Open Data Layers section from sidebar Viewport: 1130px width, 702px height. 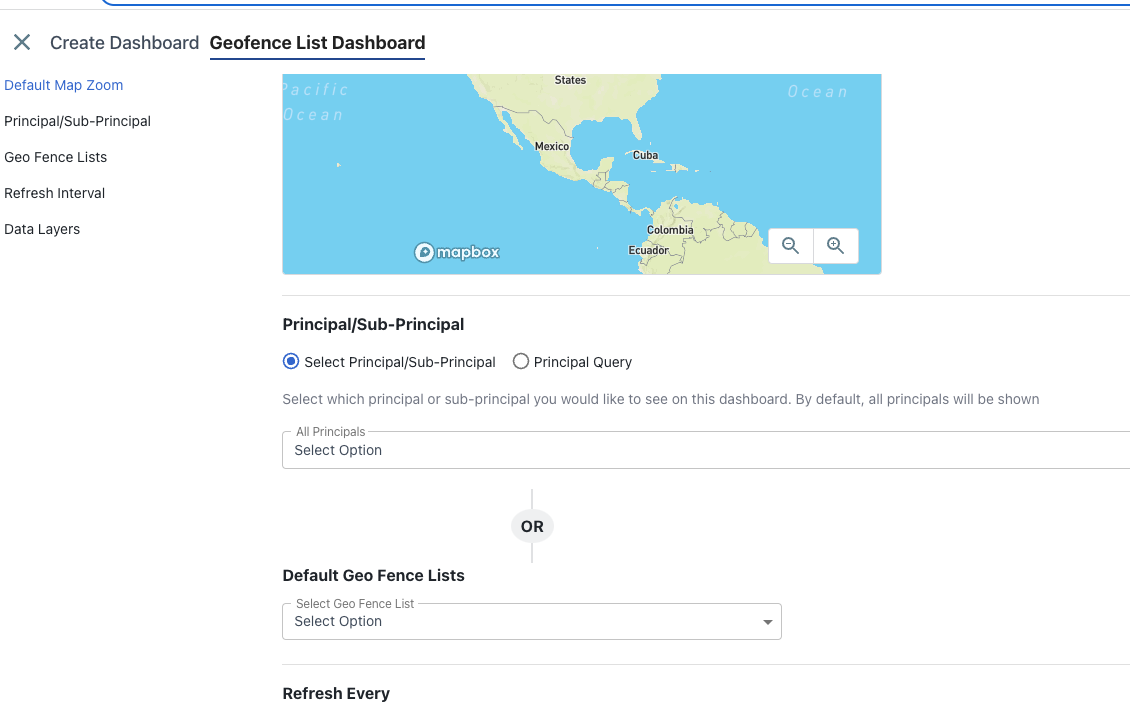[x=42, y=229]
